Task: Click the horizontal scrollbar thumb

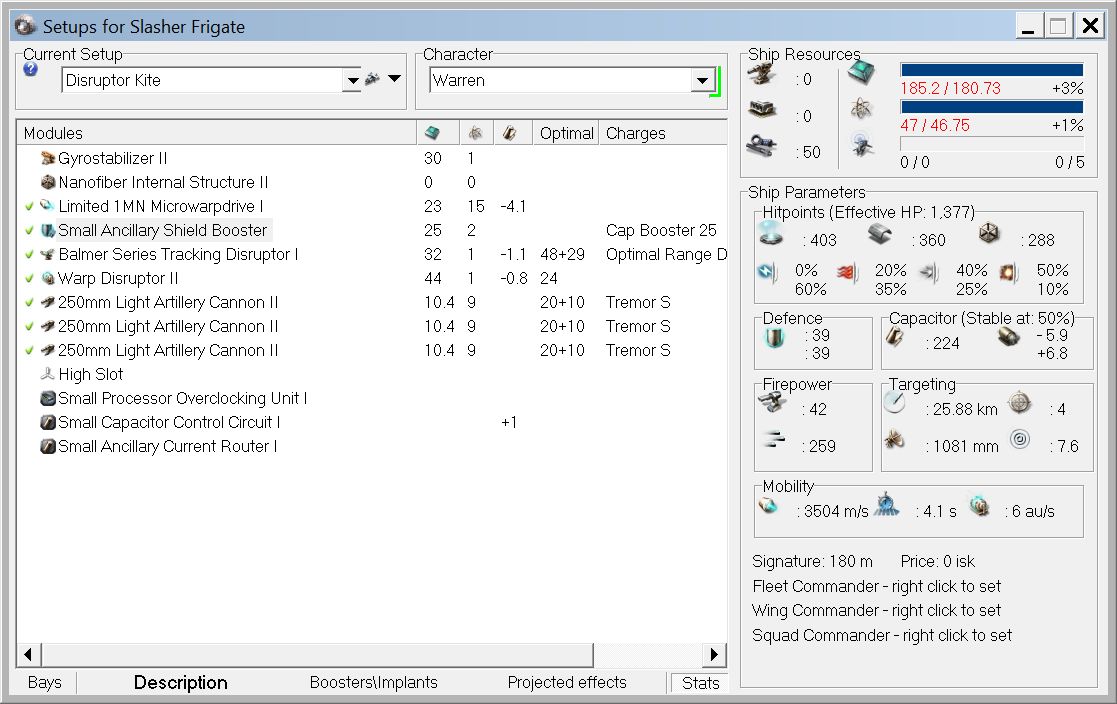Action: pos(317,654)
